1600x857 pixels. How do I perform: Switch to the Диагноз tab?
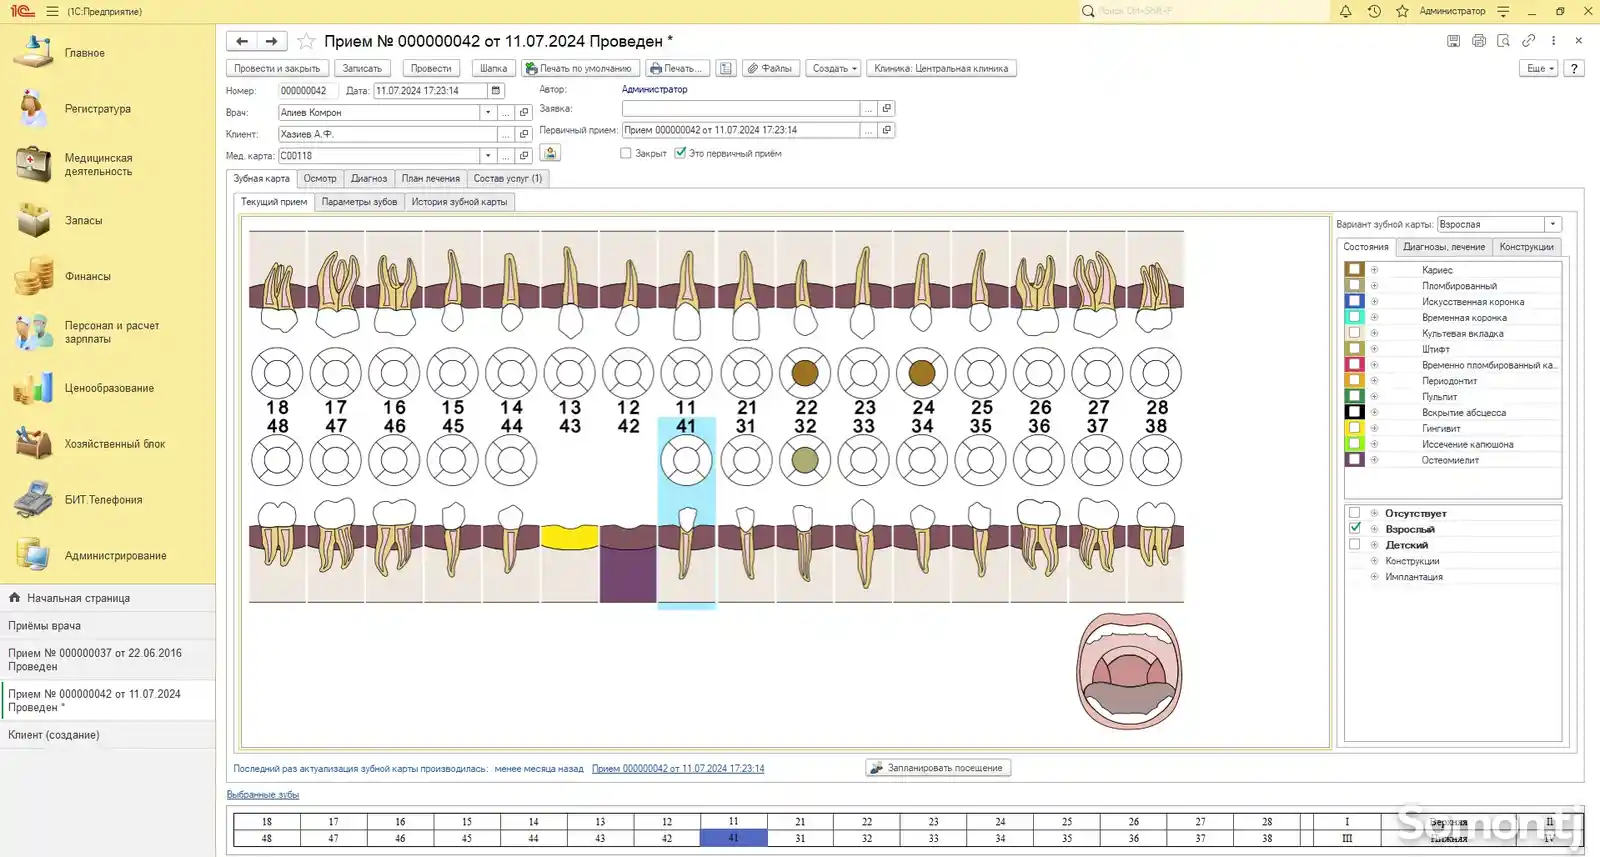click(x=369, y=178)
